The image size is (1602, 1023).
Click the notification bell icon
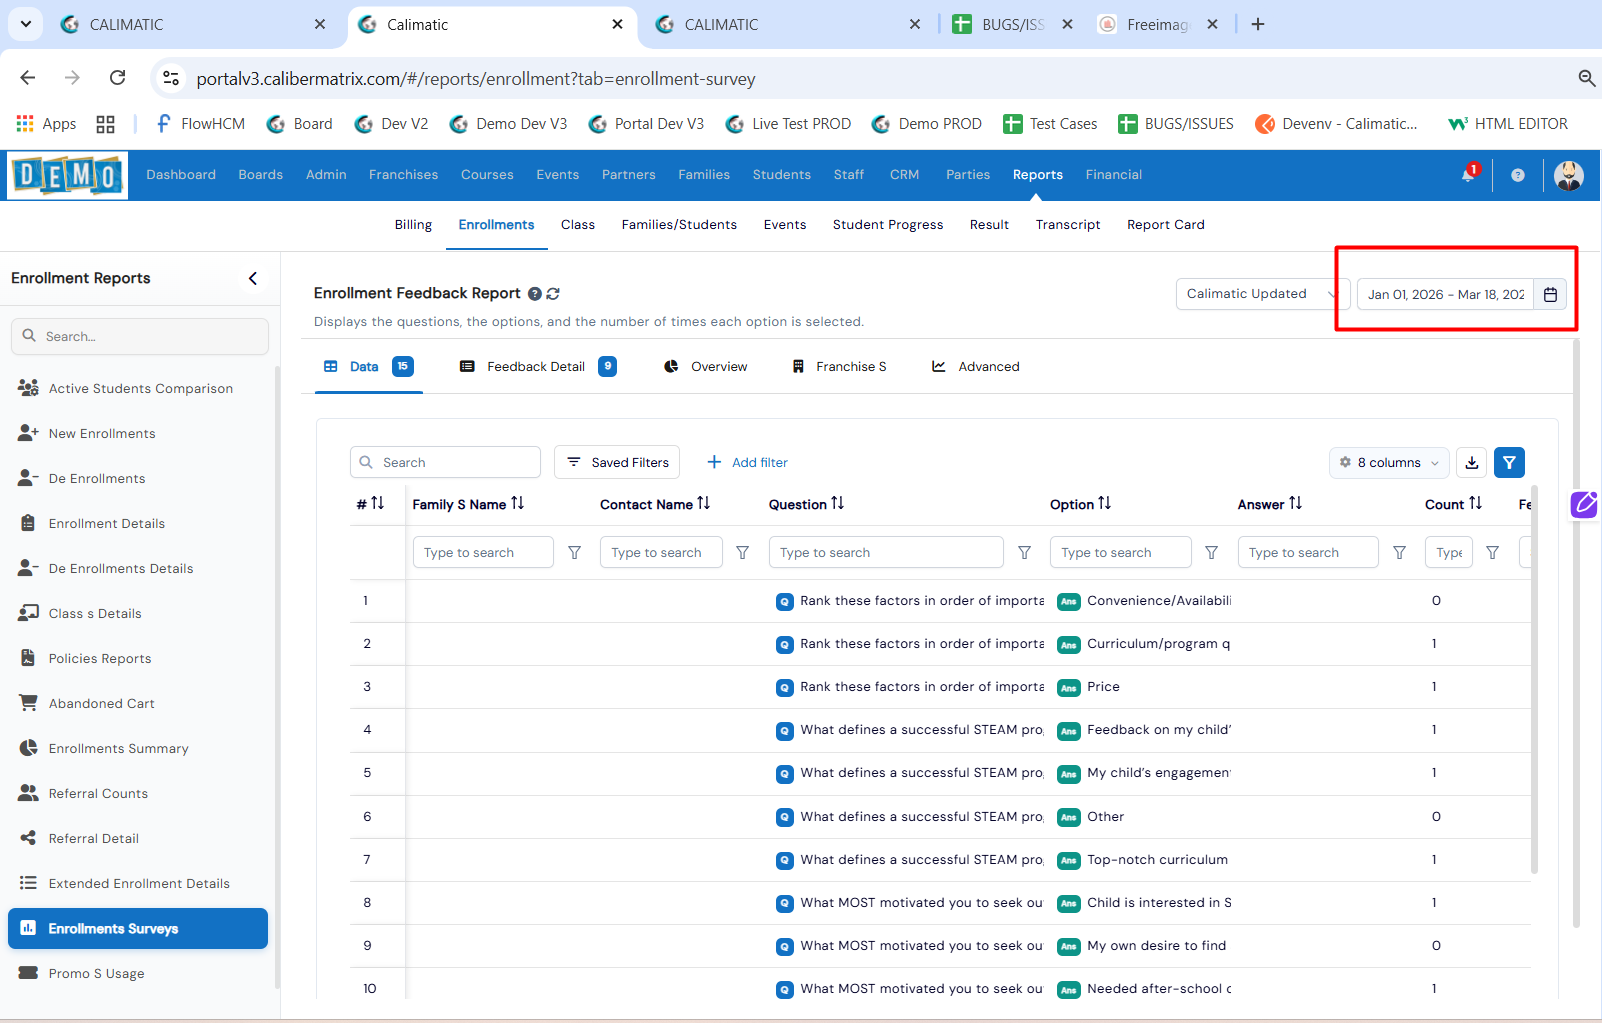(x=1468, y=175)
